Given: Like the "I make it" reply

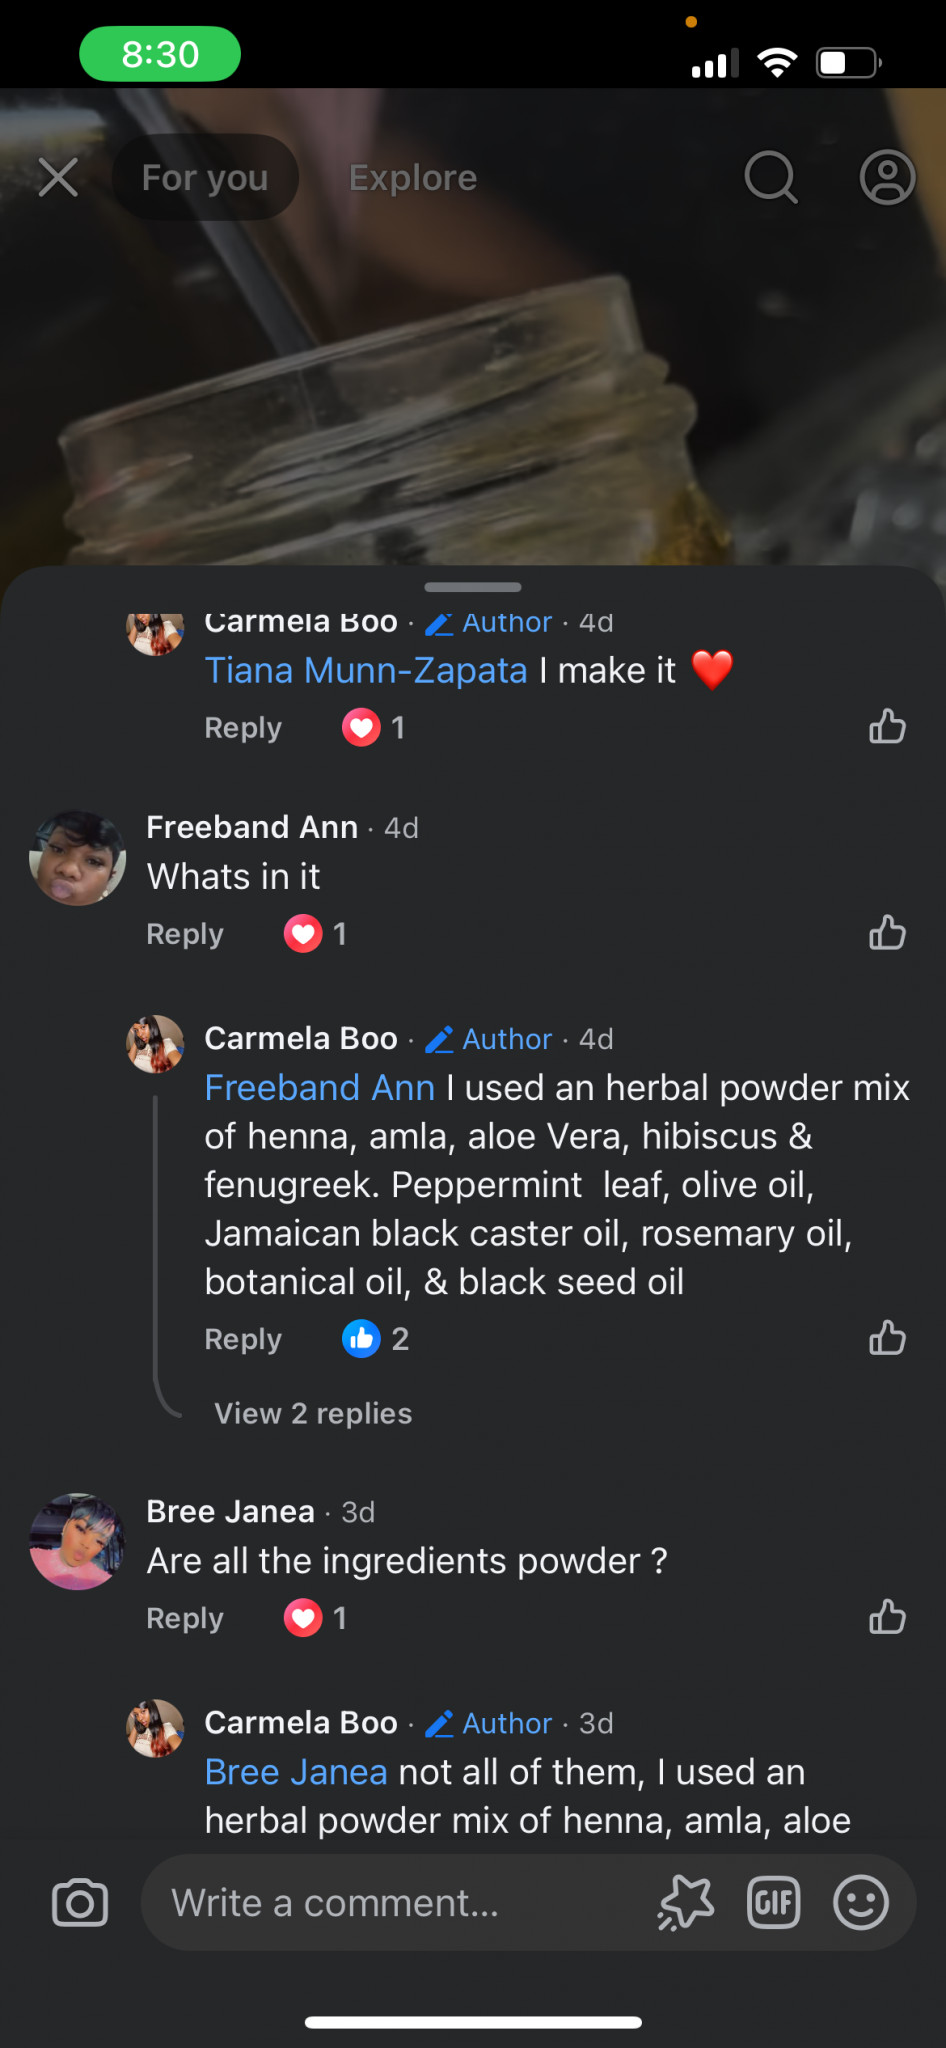Looking at the screenshot, I should tap(887, 727).
